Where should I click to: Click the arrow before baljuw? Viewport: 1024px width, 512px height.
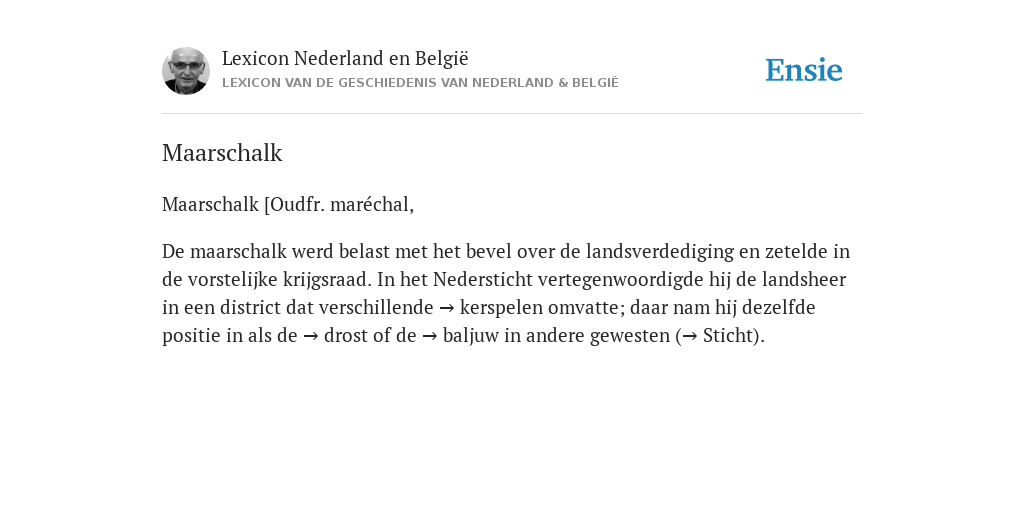(430, 336)
